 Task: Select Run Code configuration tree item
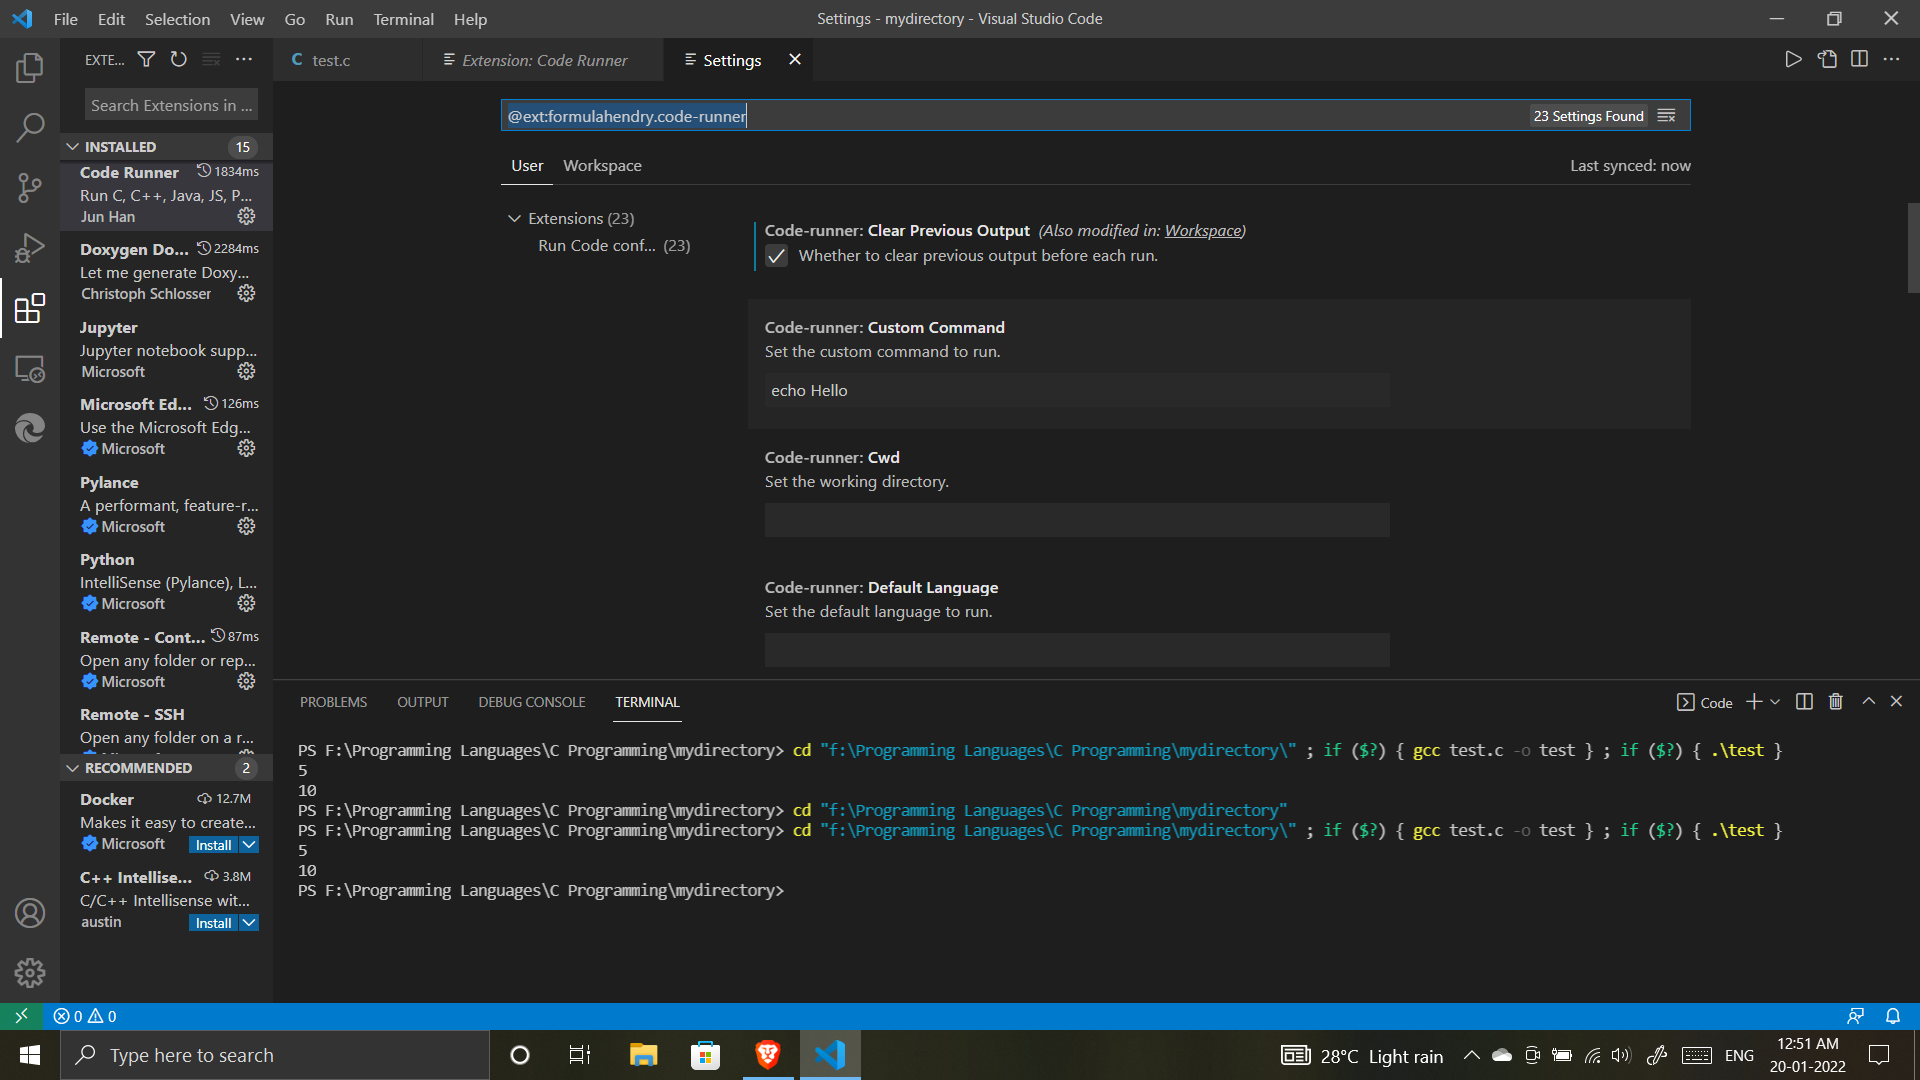pos(614,246)
